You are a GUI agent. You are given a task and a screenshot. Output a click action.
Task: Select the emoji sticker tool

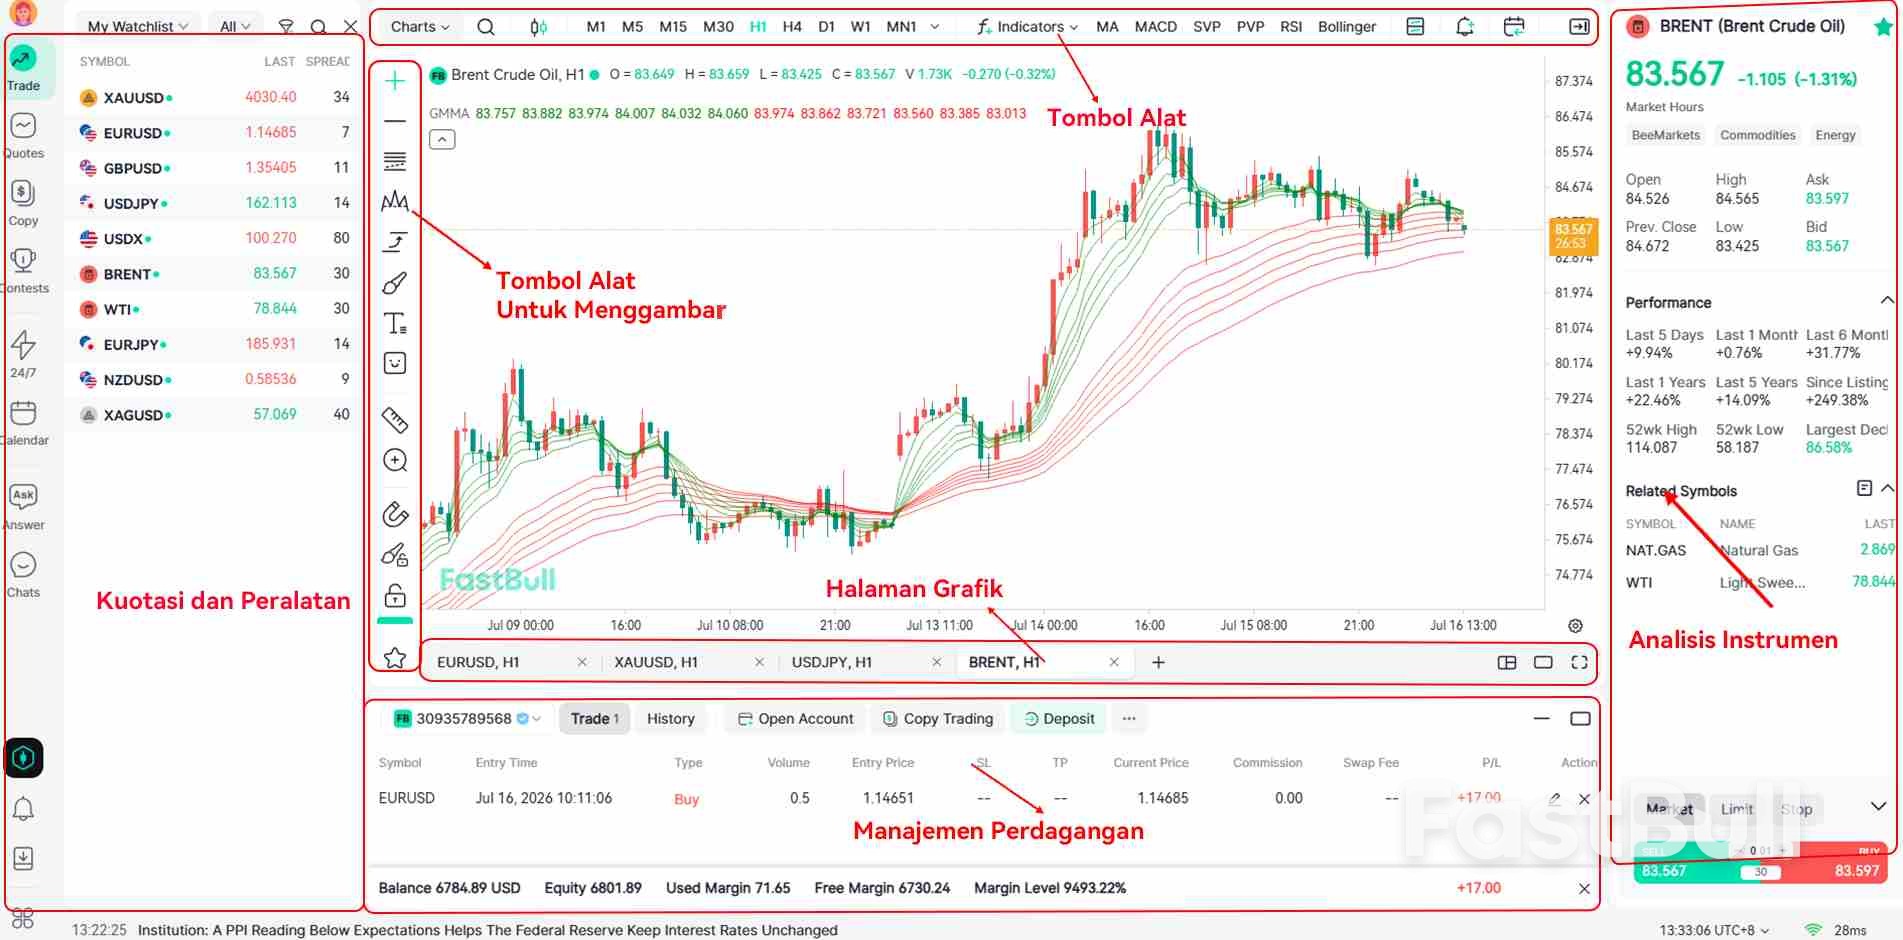[x=395, y=363]
